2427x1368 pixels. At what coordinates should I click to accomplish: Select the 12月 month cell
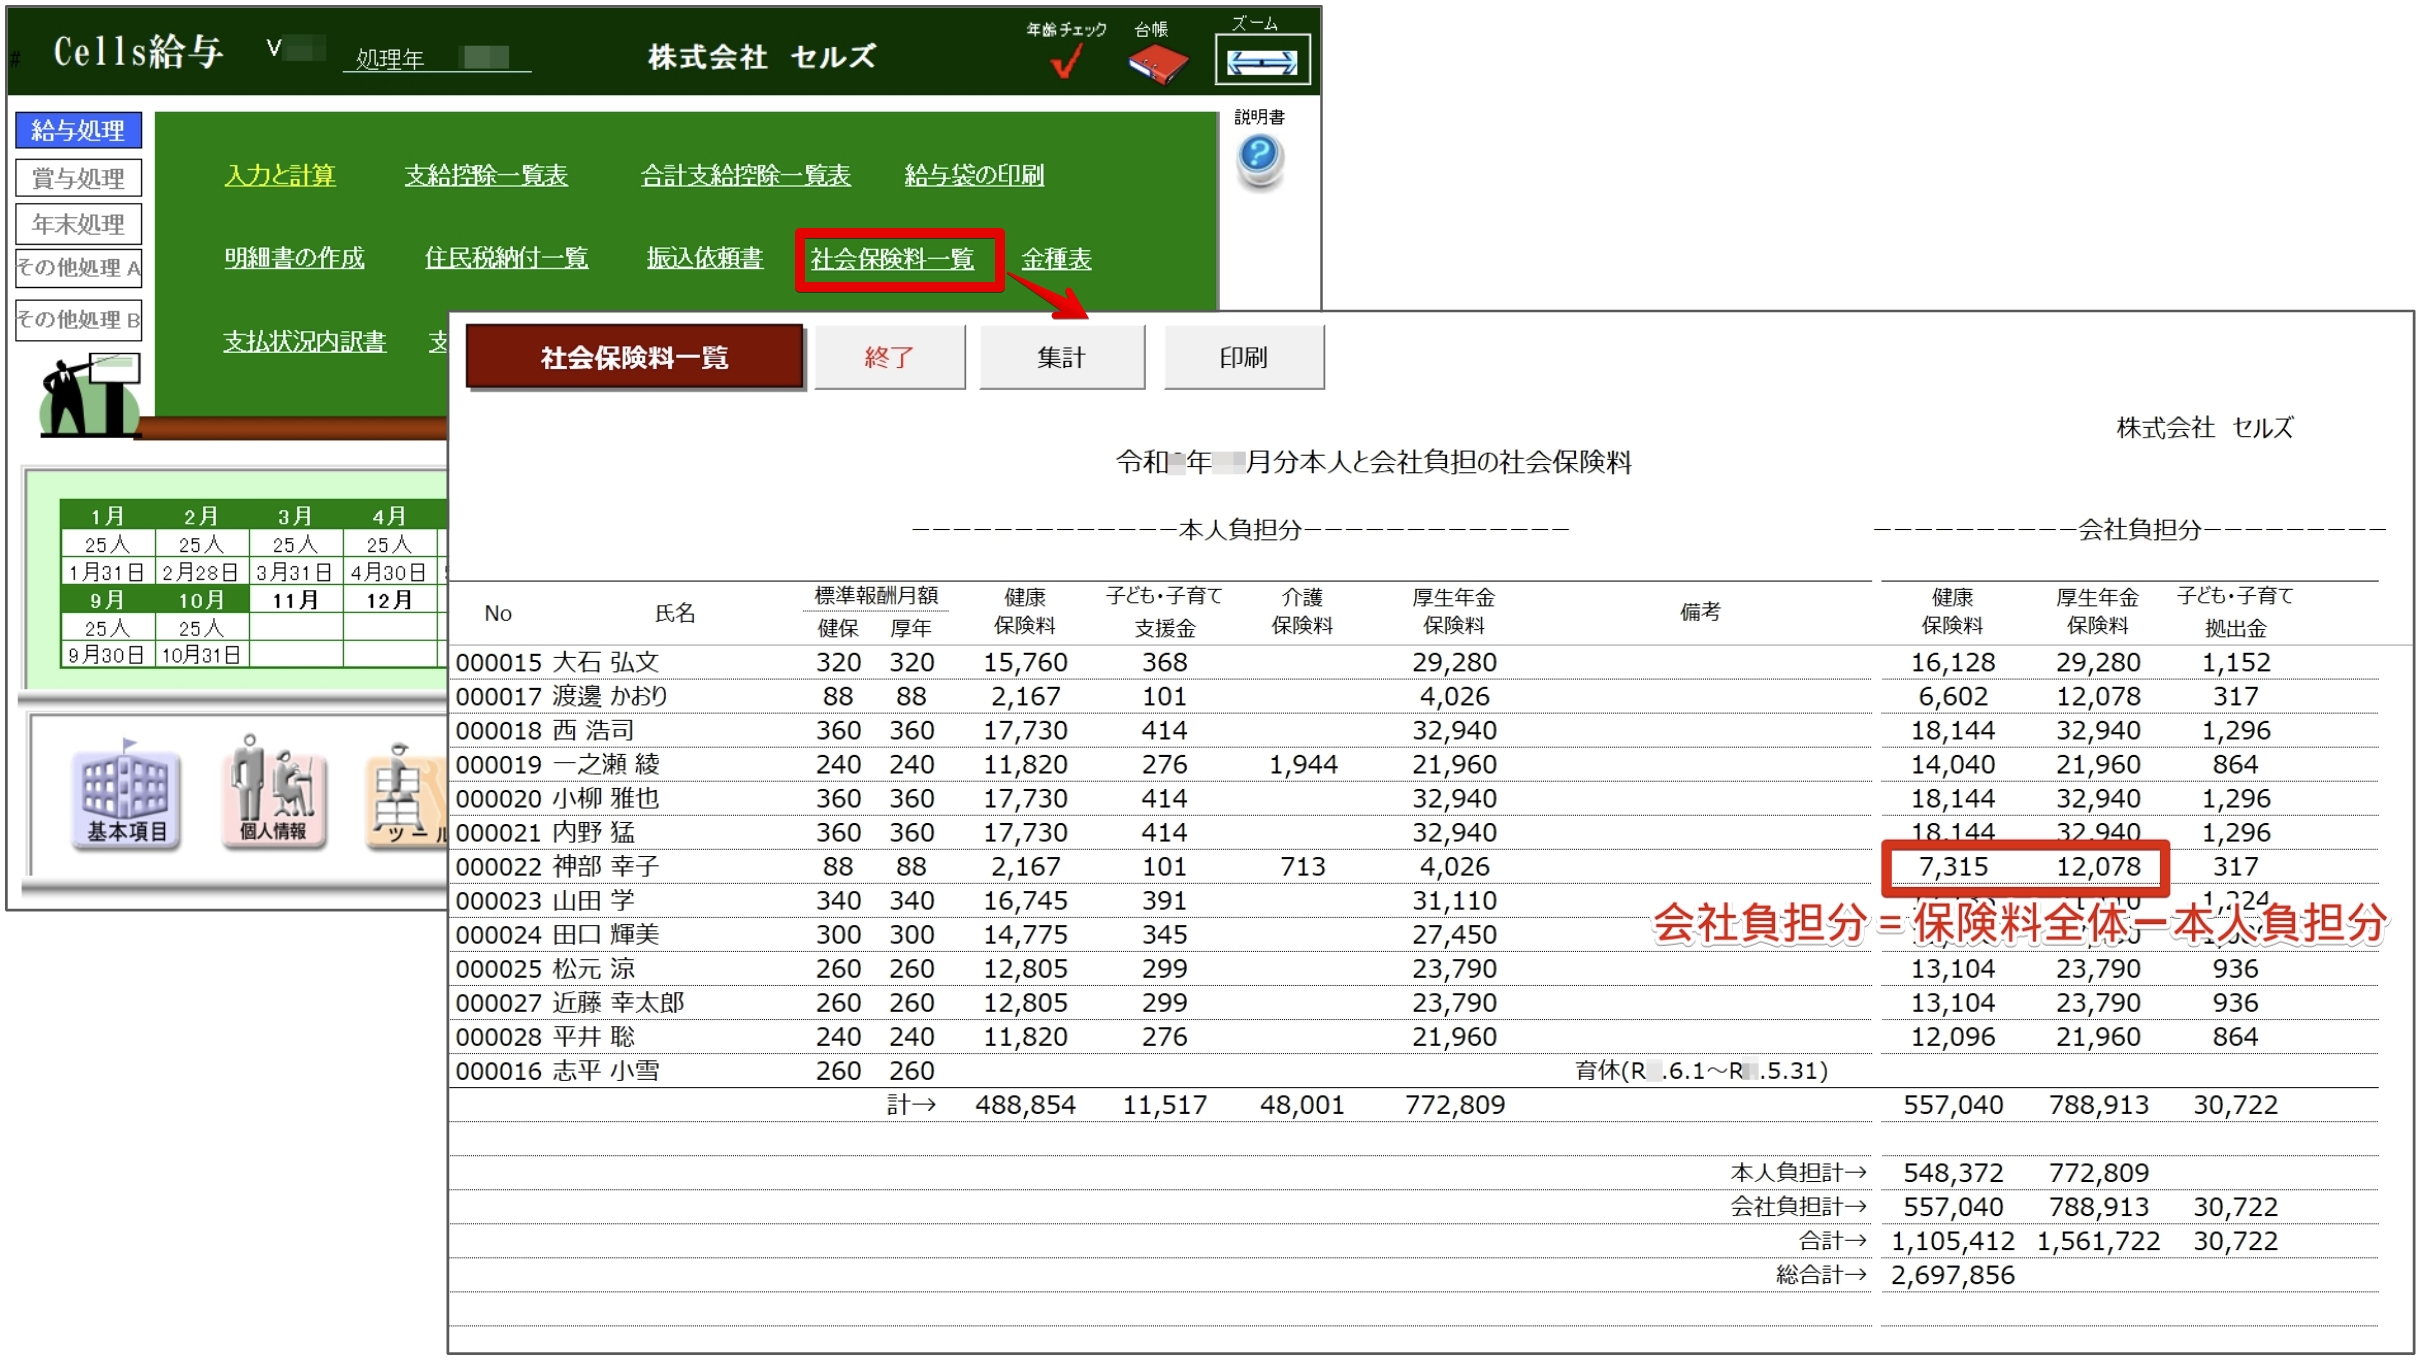pyautogui.click(x=390, y=600)
